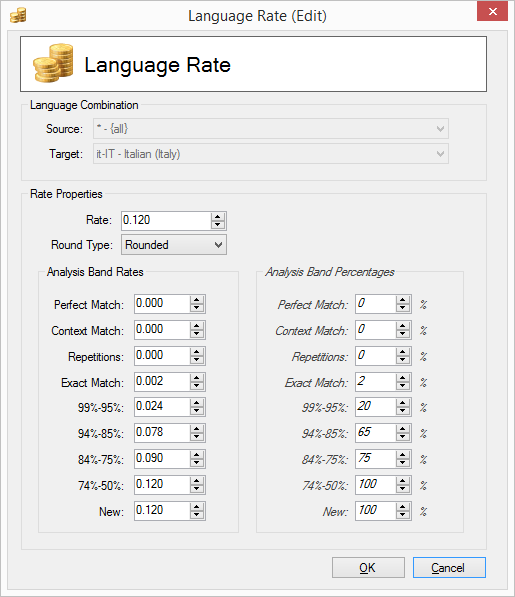Increase the Rate value with up arrow
Viewport: 515px width, 597px height.
pyautogui.click(x=218, y=217)
